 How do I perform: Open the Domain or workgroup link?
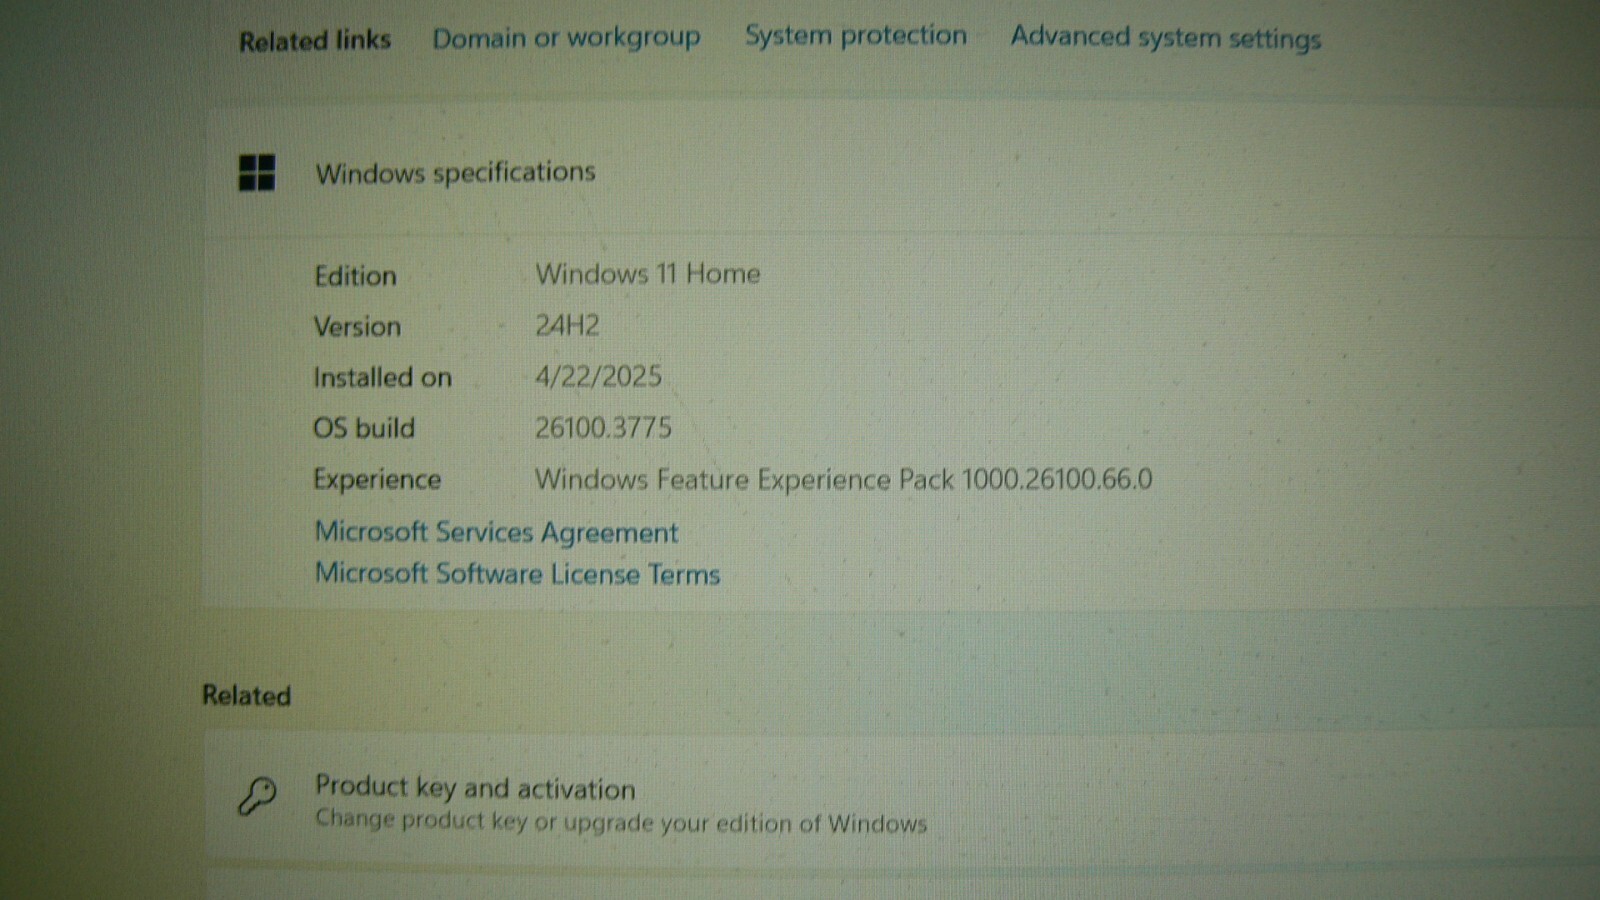(x=566, y=39)
